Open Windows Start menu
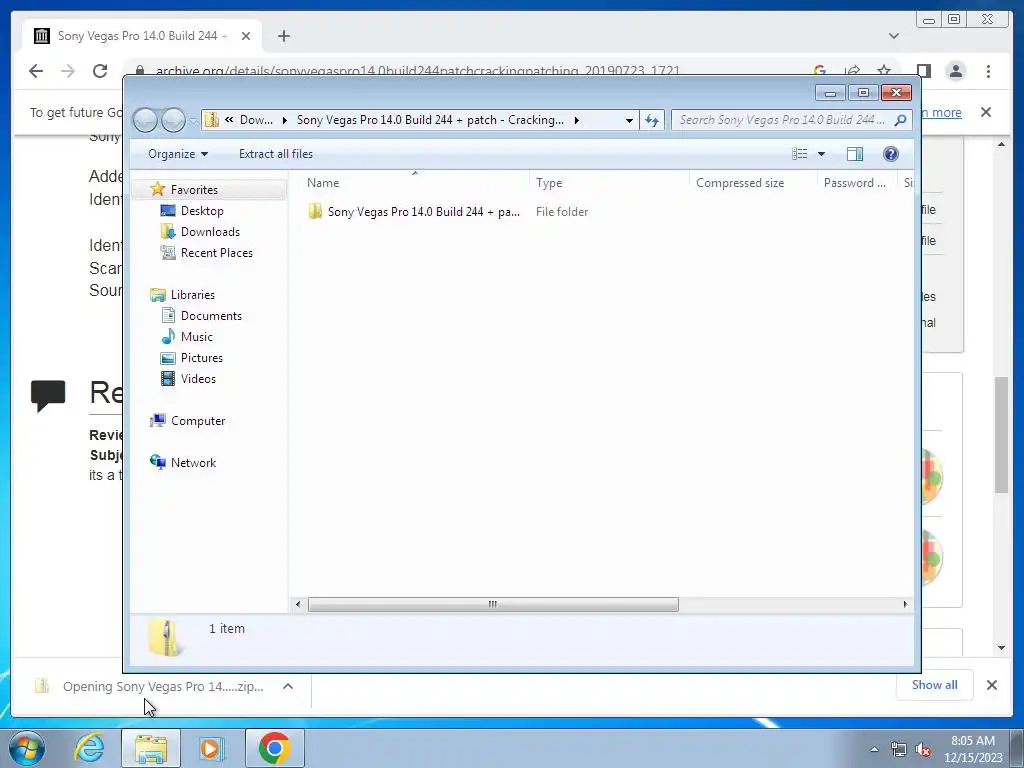Viewport: 1024px width, 768px height. tap(27, 748)
